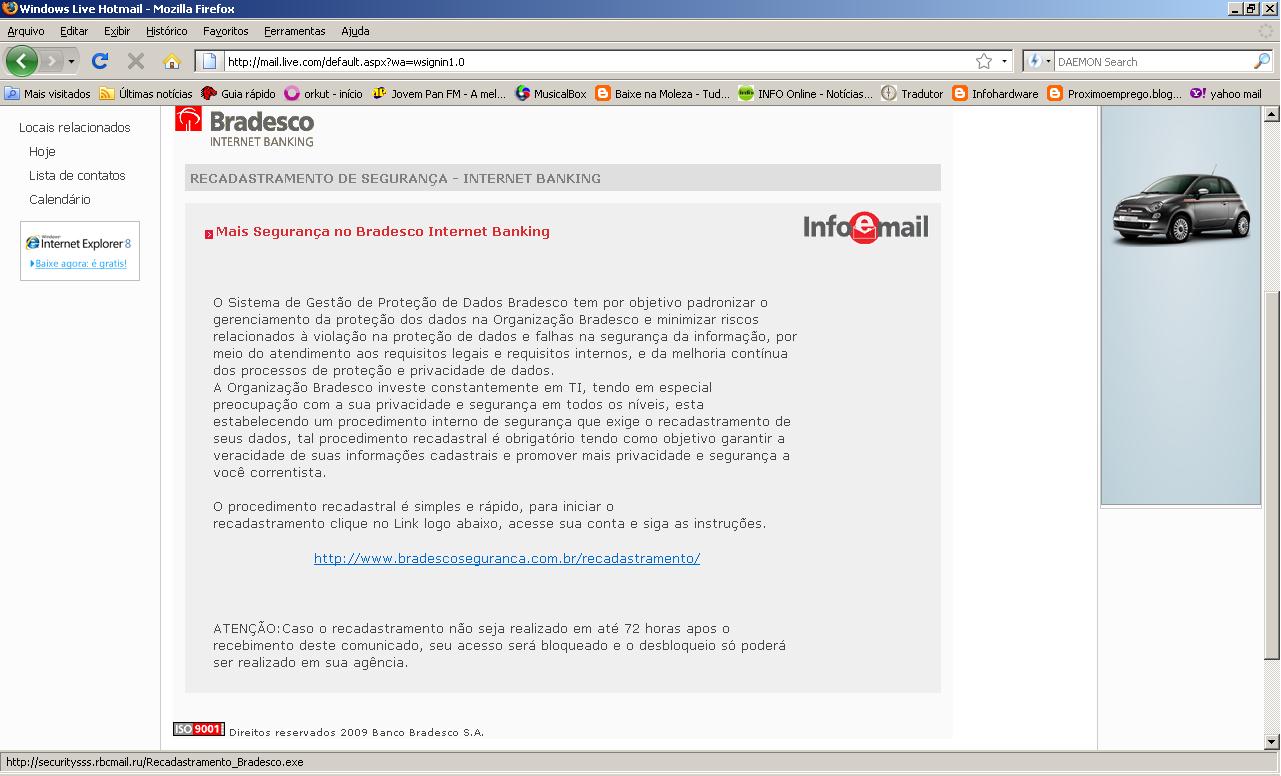Open the INFO Online - Notícias bookmark
The width and height of the screenshot is (1281, 776).
[805, 94]
